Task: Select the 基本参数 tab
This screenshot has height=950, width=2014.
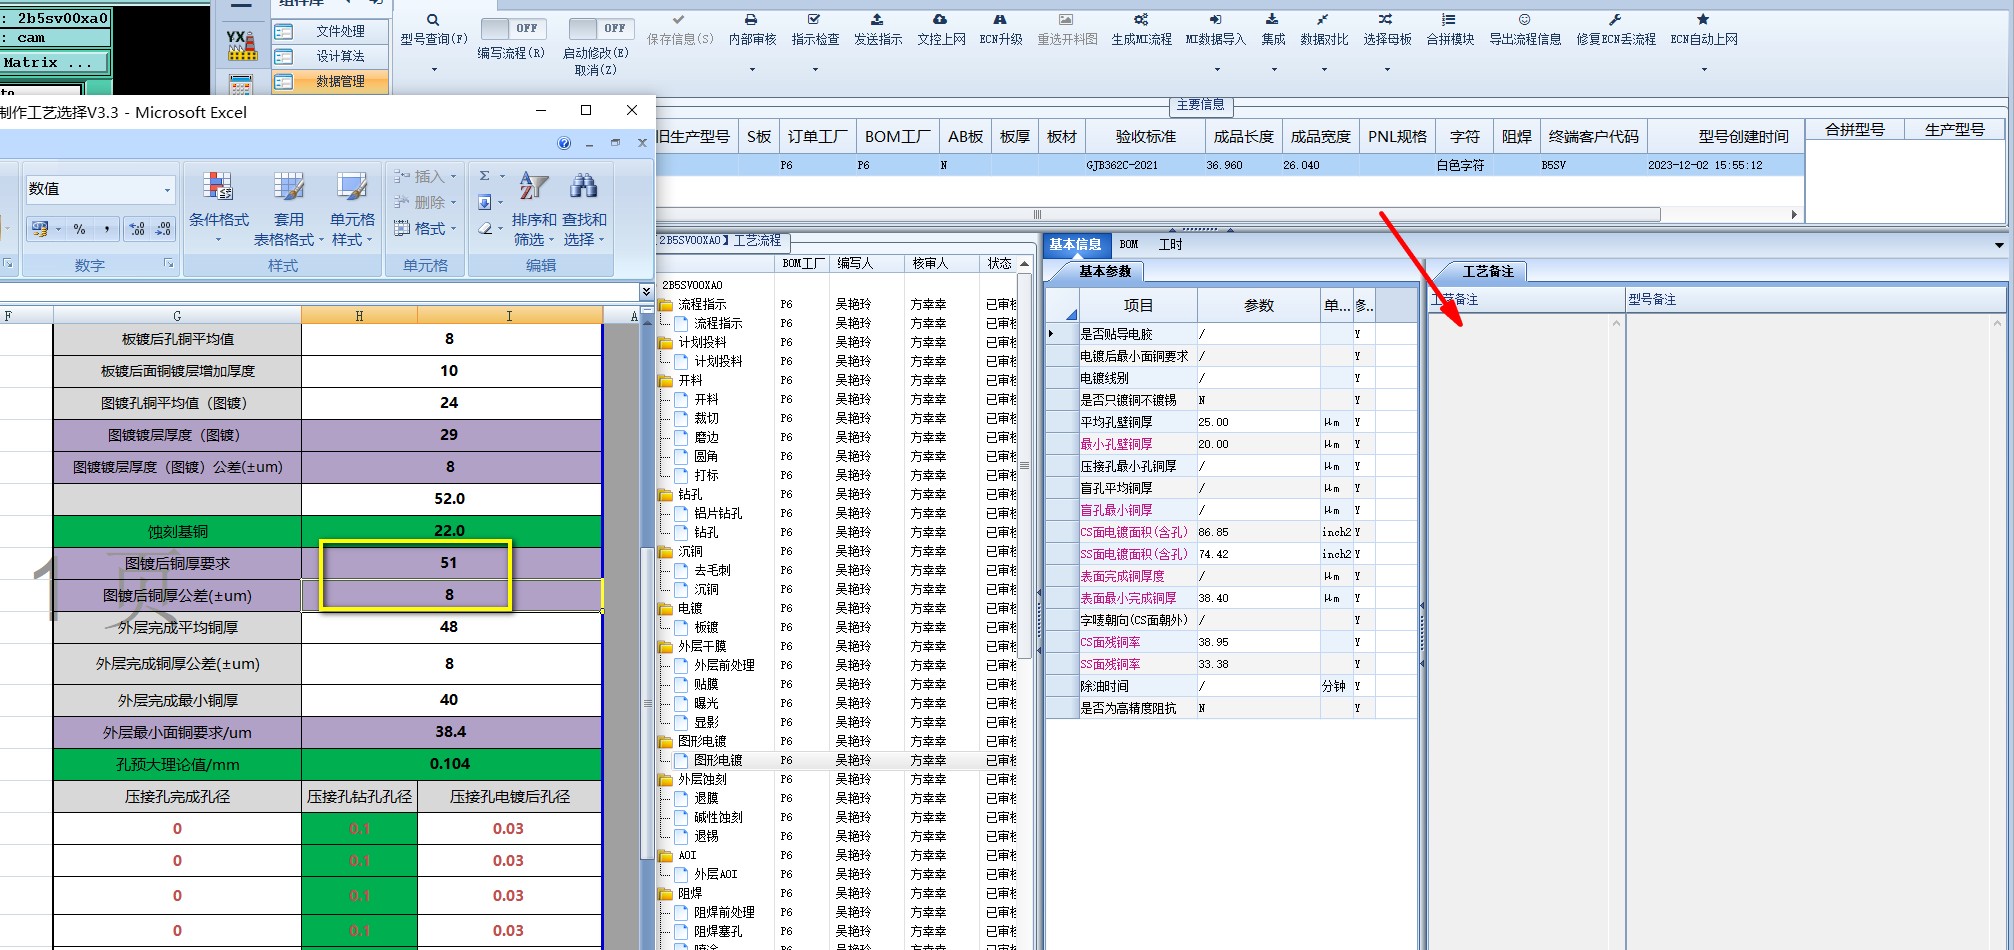Action: pos(1105,271)
